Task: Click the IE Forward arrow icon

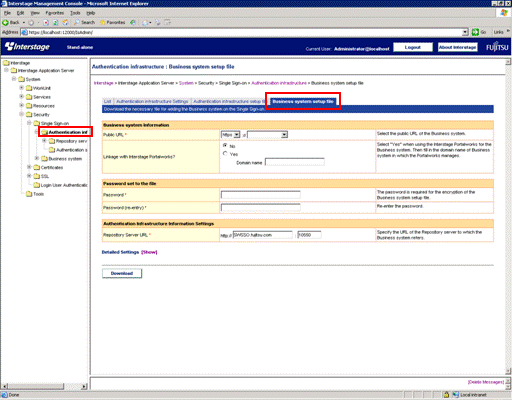Action: click(x=31, y=22)
